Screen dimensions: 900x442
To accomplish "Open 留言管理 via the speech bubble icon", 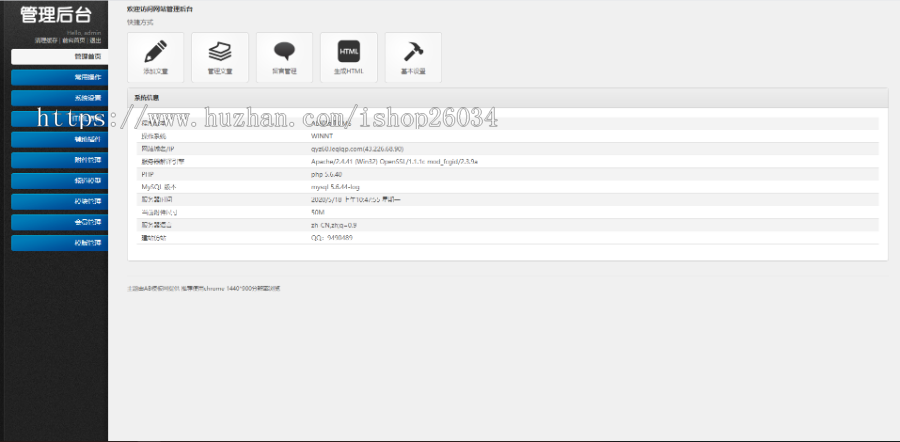I will point(284,57).
